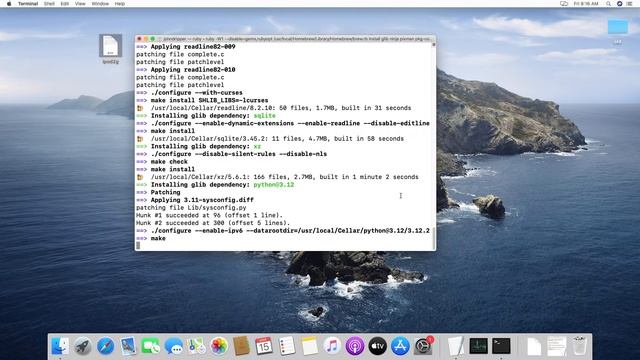This screenshot has height=360, width=640.
Task: Open Calendar icon showing 15
Action: coord(264,346)
